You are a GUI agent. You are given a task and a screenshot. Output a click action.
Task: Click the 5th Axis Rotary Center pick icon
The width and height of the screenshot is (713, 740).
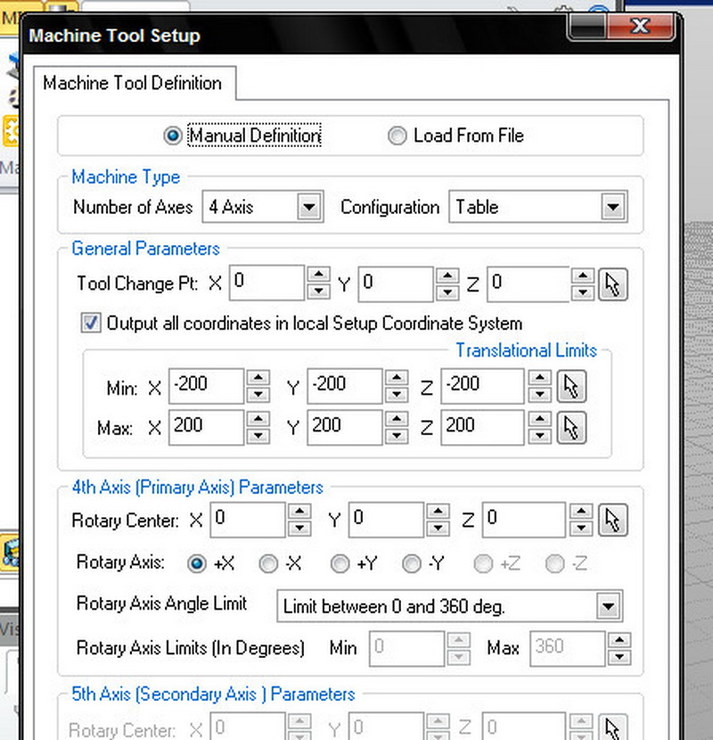click(612, 729)
